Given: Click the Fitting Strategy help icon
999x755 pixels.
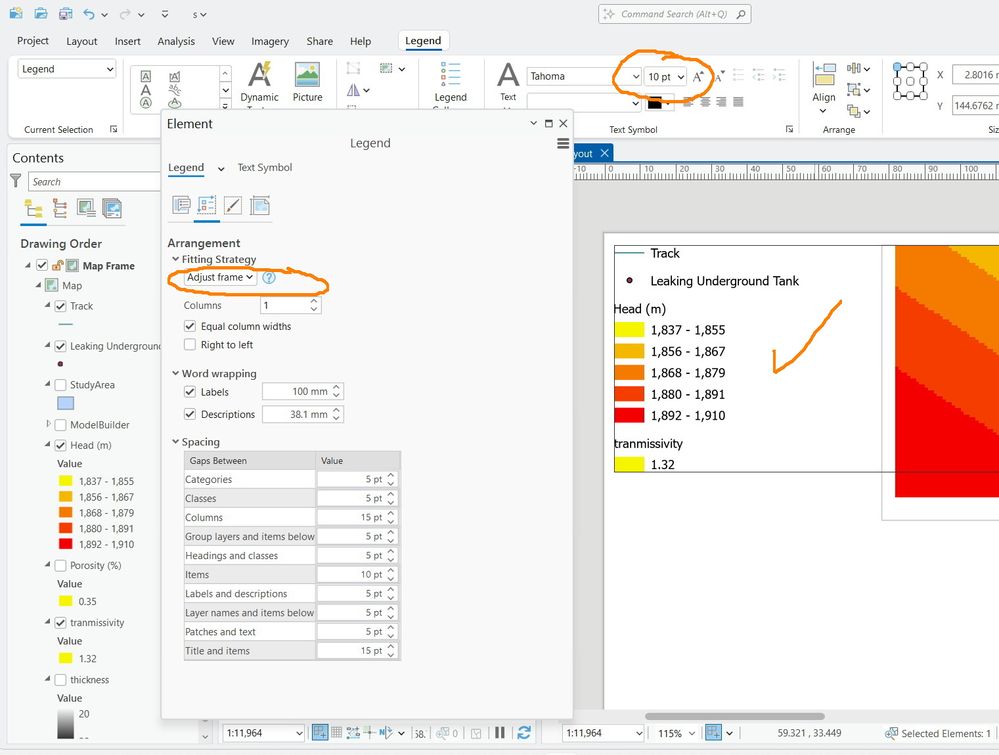Looking at the screenshot, I should 269,278.
